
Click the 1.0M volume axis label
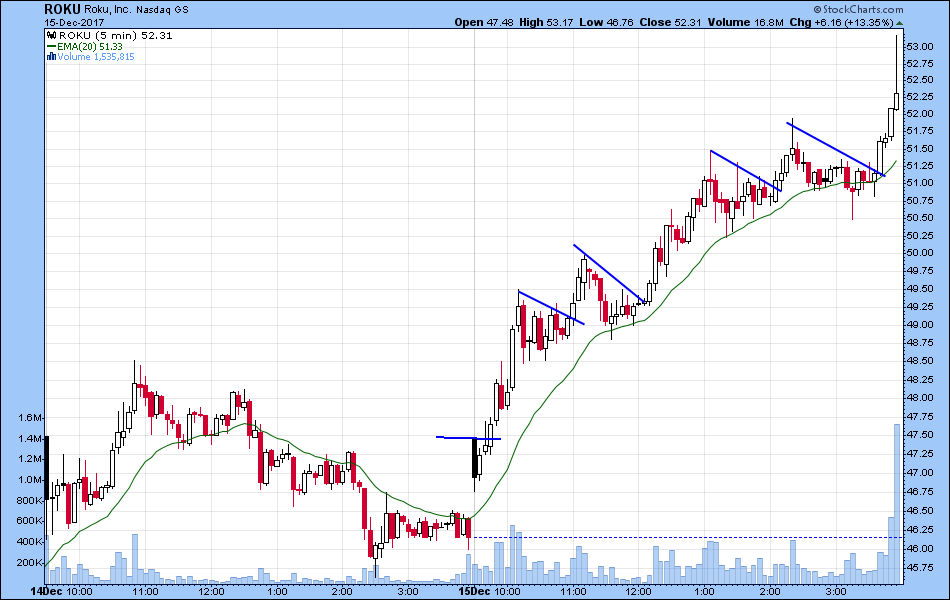30,480
